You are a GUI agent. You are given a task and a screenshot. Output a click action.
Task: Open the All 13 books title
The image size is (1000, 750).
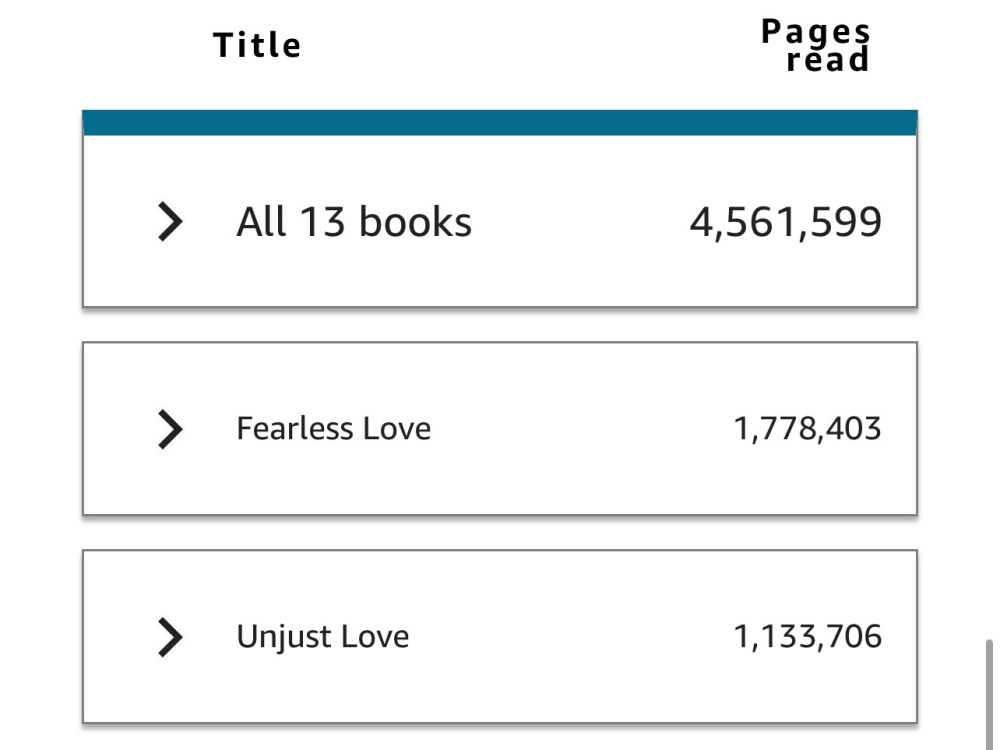[x=354, y=222]
